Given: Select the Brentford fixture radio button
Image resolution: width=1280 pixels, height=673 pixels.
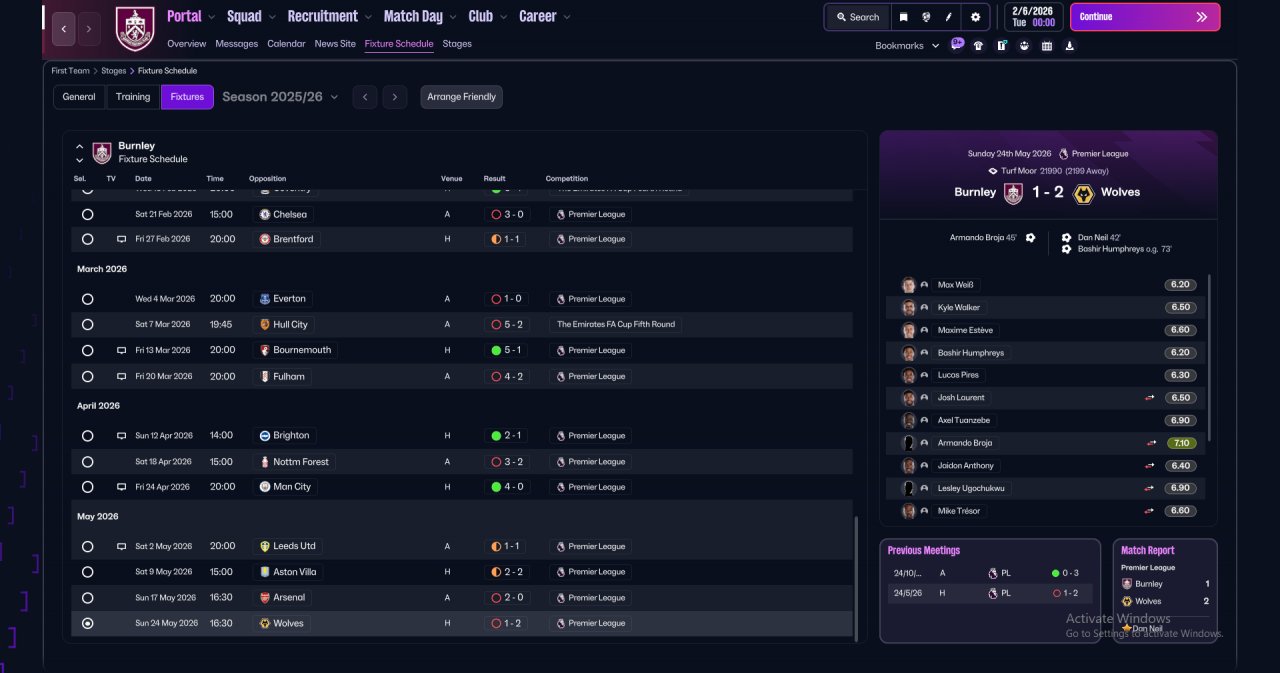Looking at the screenshot, I should click(x=87, y=240).
